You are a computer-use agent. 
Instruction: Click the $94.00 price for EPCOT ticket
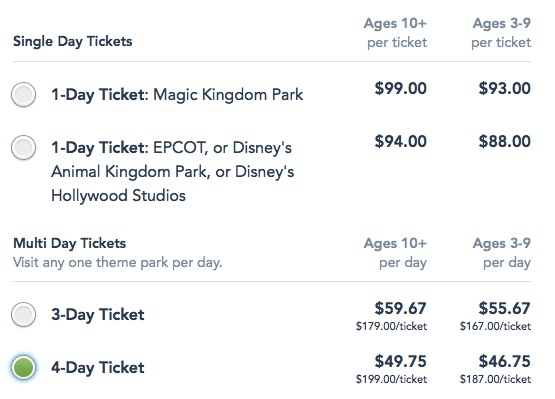coord(401,141)
